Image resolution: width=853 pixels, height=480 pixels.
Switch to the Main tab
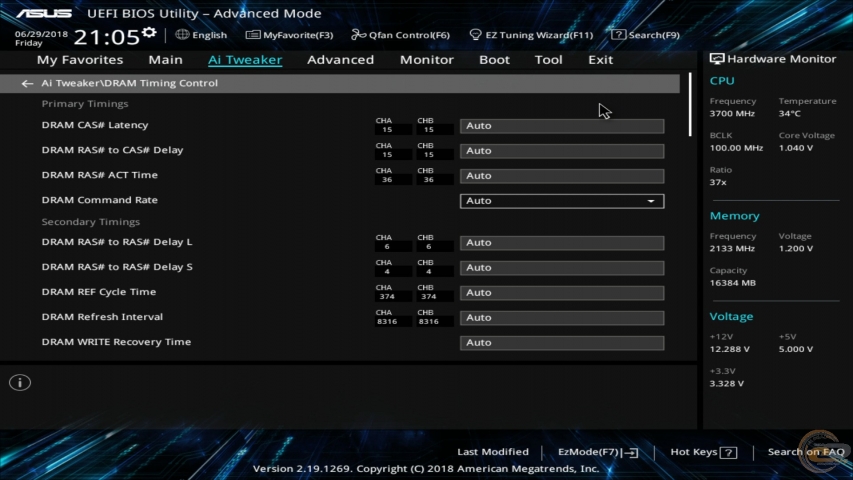165,60
